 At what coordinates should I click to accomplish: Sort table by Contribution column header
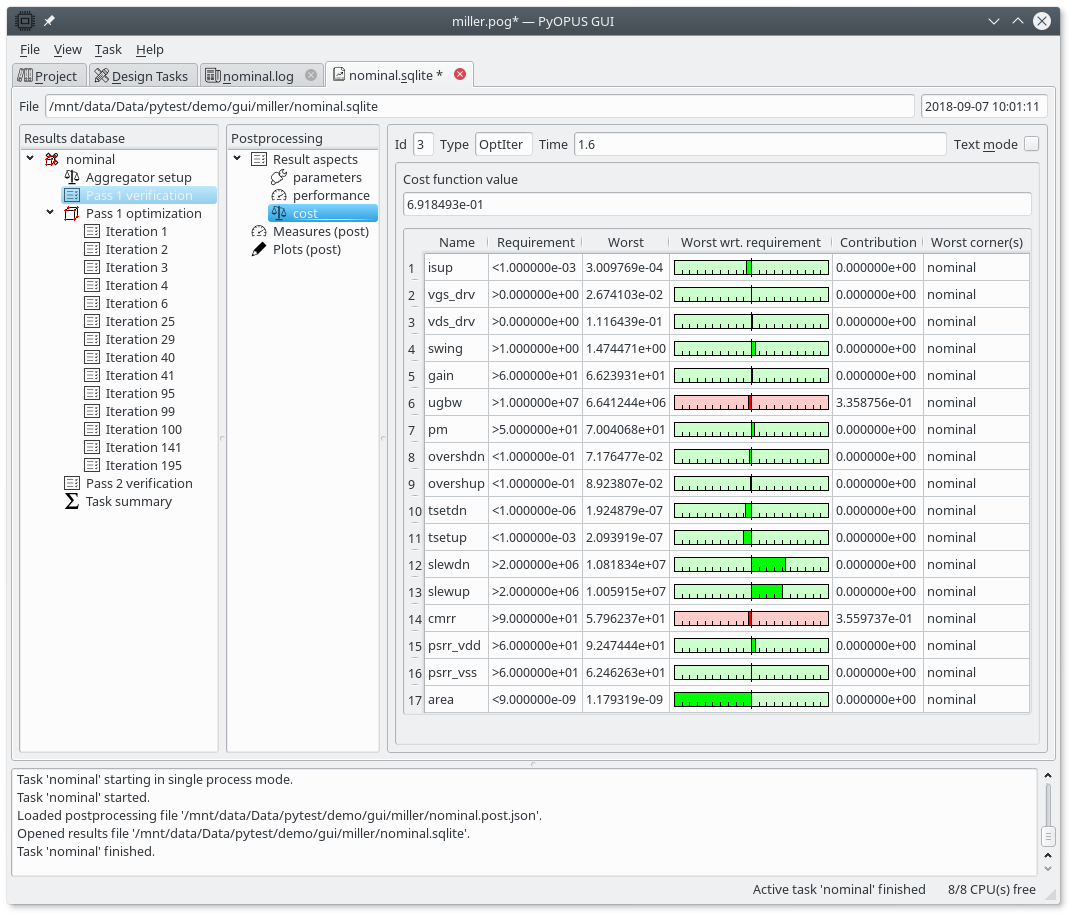tap(877, 242)
